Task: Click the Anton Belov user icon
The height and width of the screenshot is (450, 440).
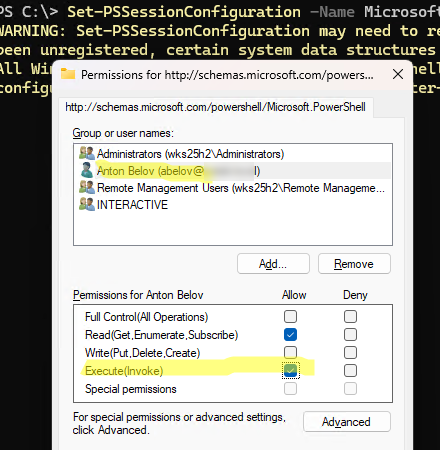Action: [87, 170]
